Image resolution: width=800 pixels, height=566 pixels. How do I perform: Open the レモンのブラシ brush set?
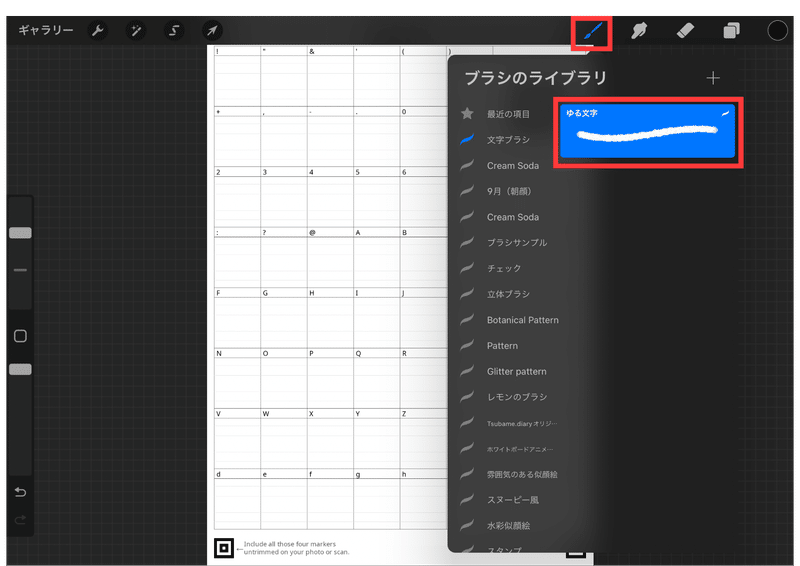point(516,397)
